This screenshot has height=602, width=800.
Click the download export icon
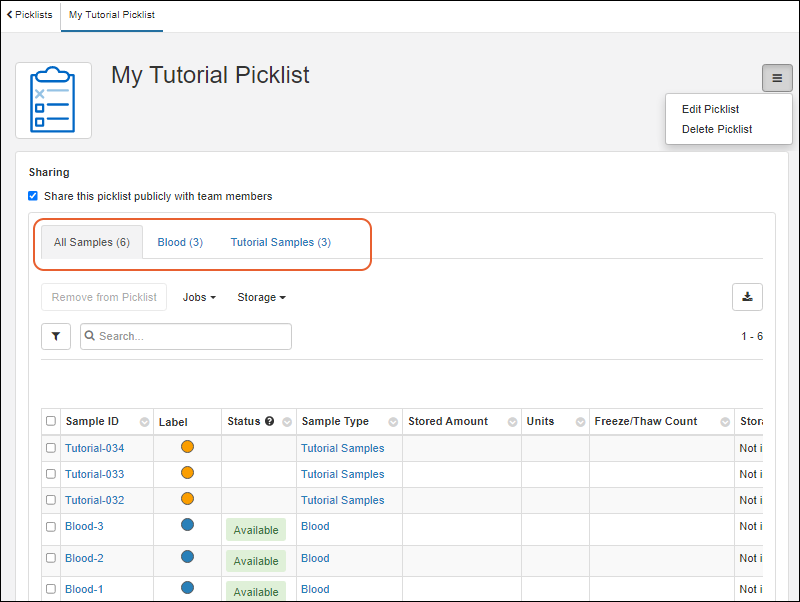(747, 296)
